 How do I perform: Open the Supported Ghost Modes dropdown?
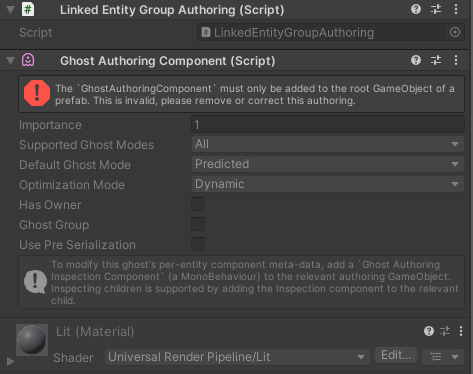point(328,144)
